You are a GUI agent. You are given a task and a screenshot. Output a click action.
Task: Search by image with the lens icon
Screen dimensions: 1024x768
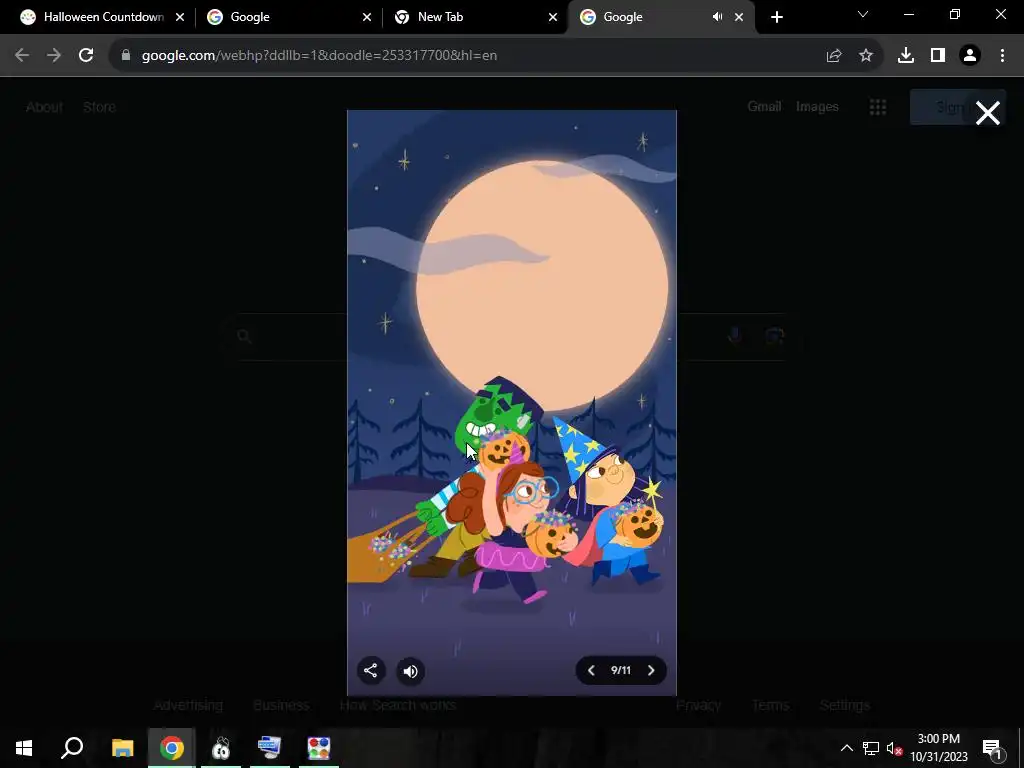pyautogui.click(x=774, y=336)
